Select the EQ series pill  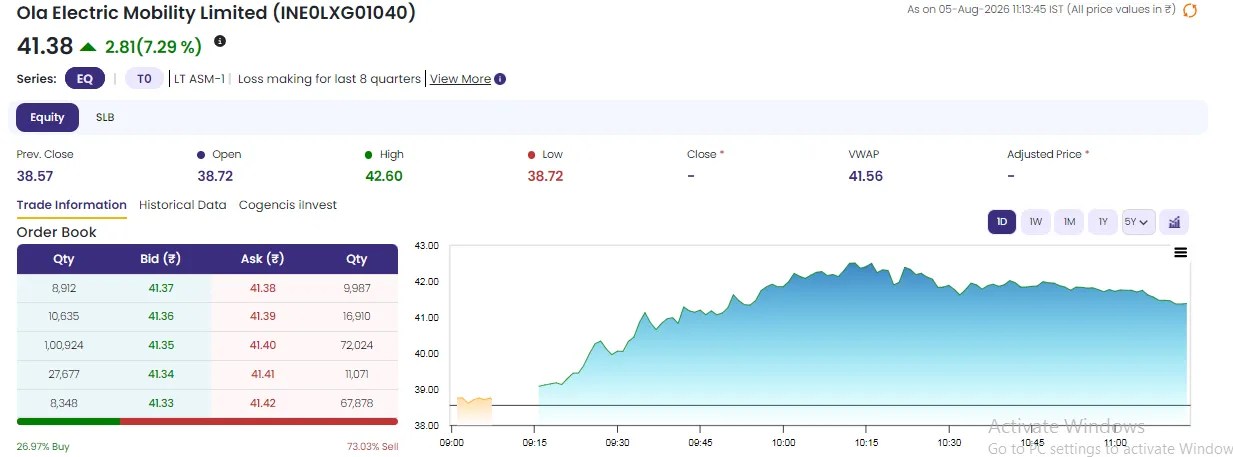click(x=85, y=79)
